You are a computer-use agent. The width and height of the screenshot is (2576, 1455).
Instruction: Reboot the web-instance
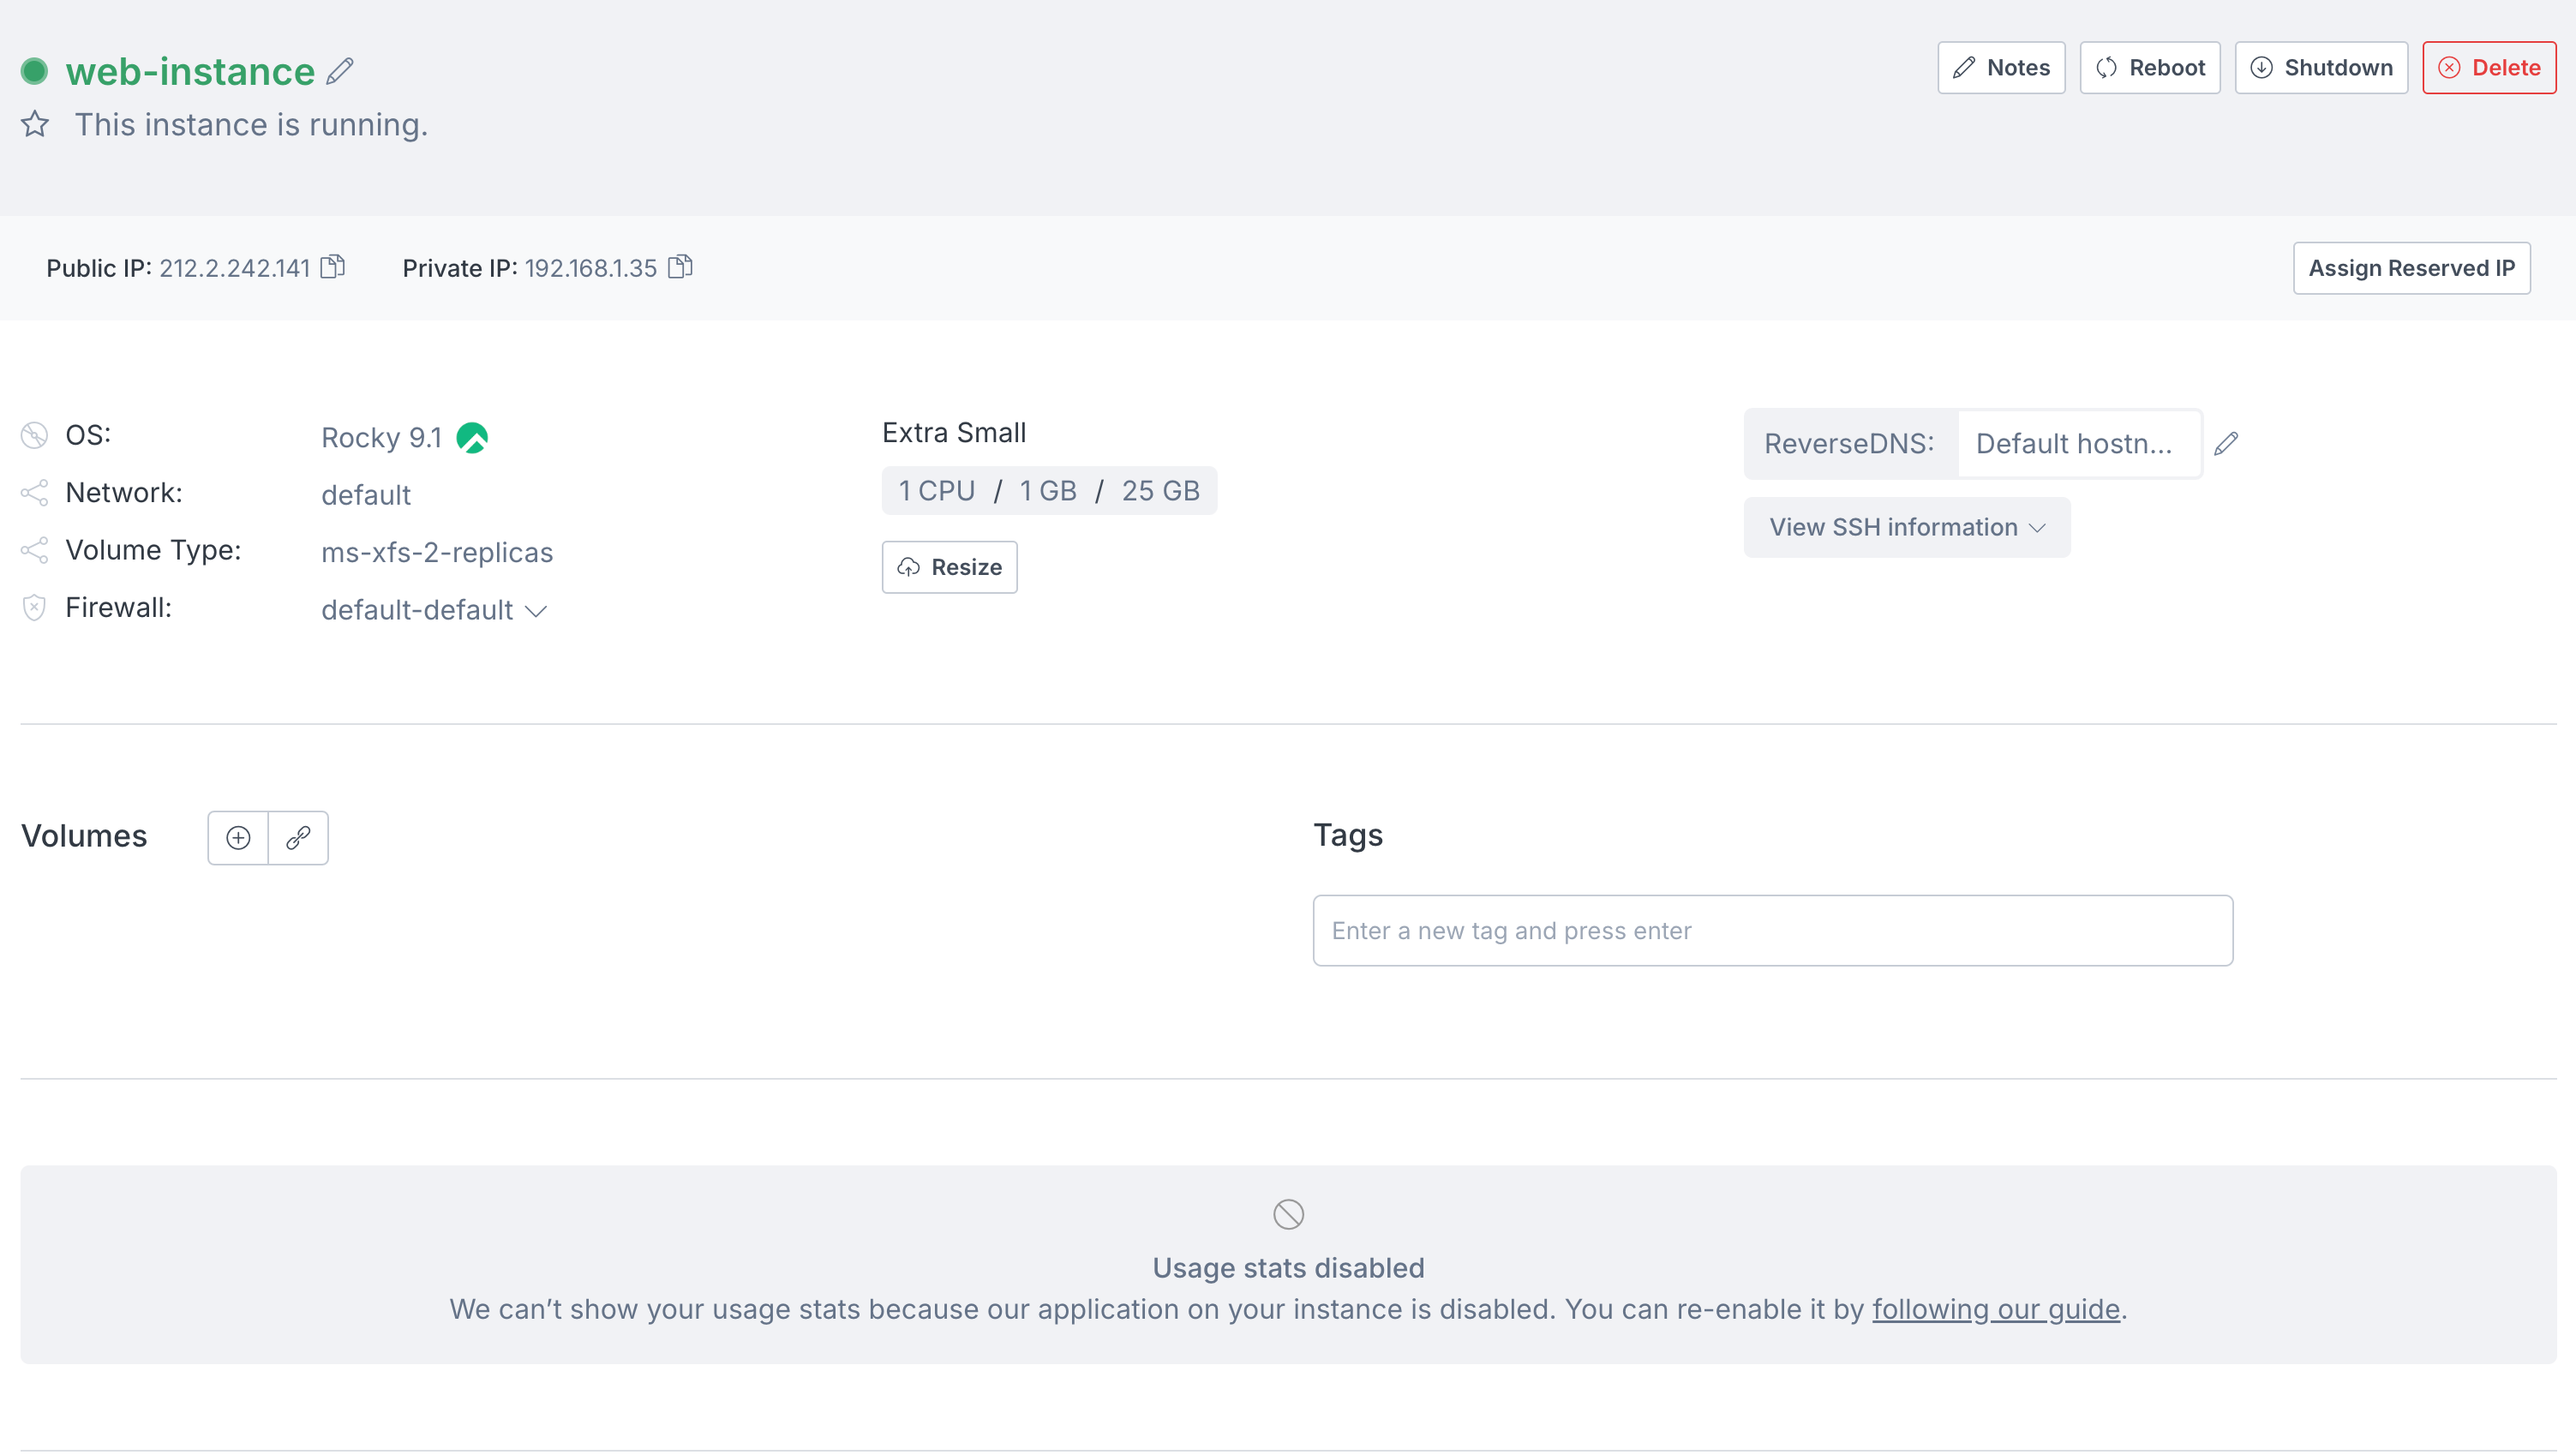pos(2150,68)
